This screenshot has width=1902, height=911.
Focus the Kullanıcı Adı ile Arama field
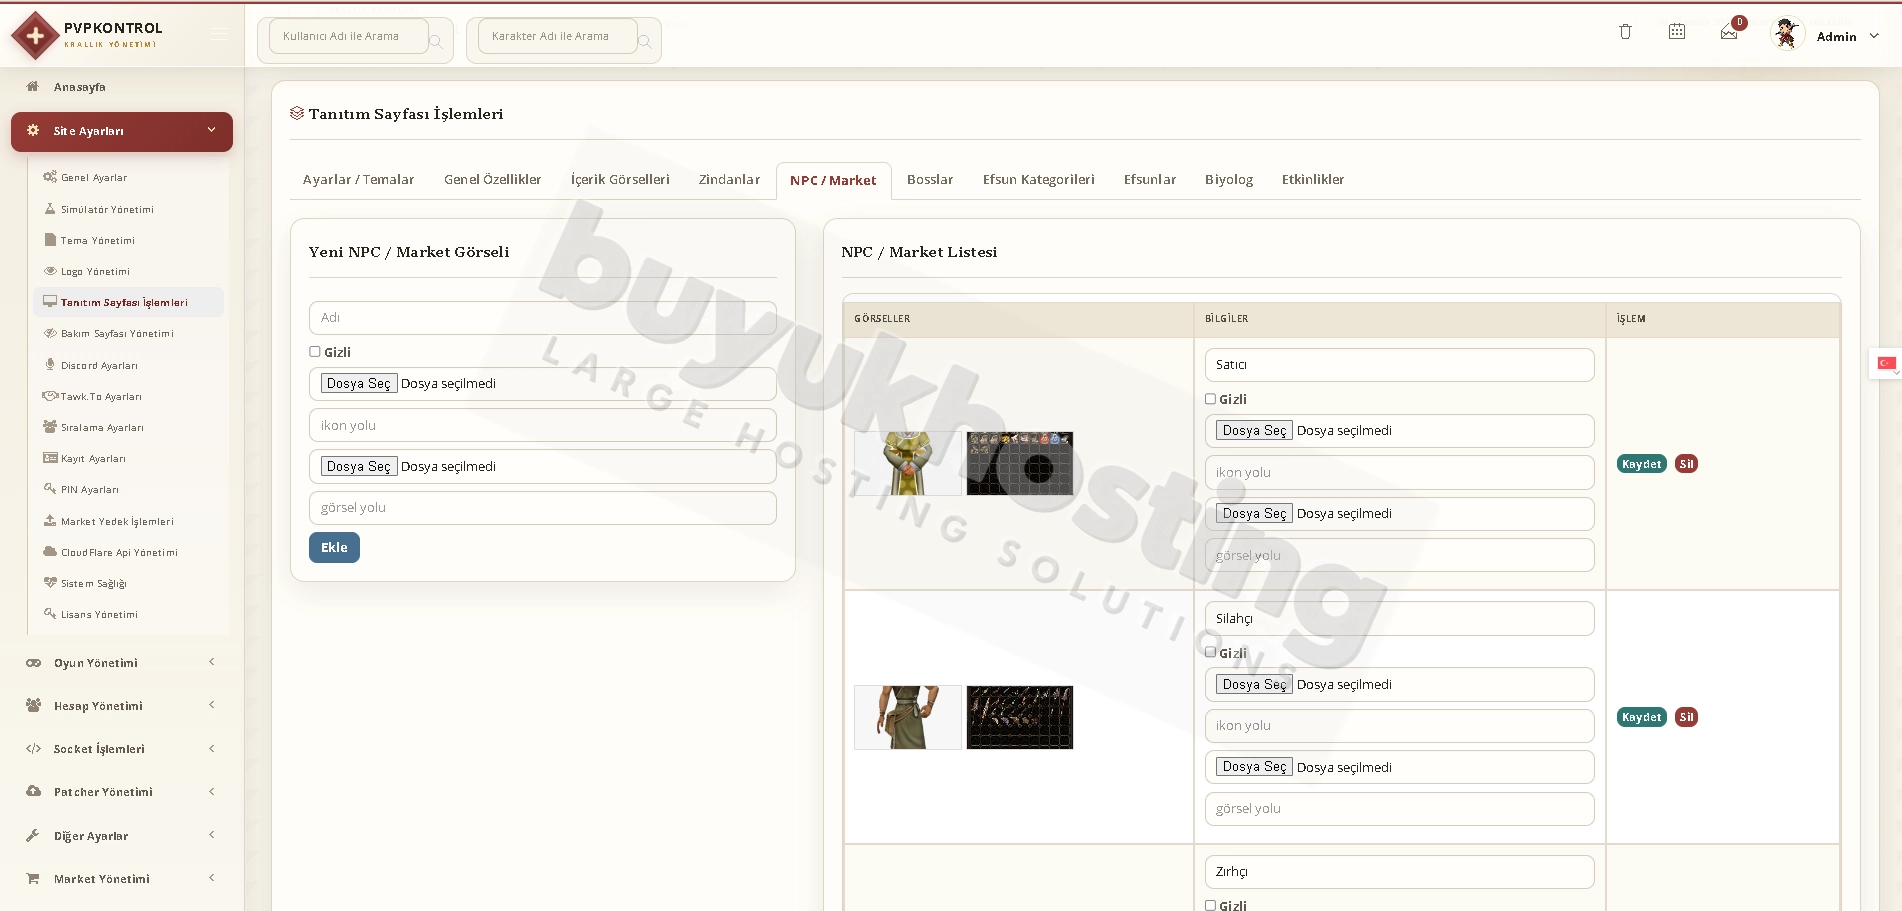point(349,36)
